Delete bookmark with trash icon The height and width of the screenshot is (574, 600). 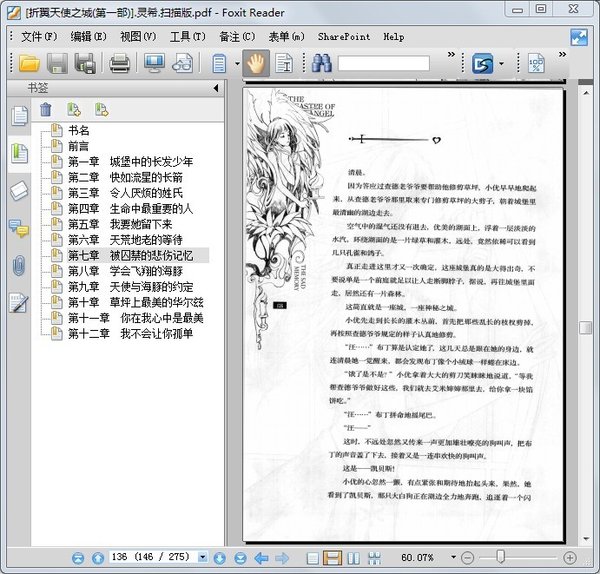click(46, 110)
